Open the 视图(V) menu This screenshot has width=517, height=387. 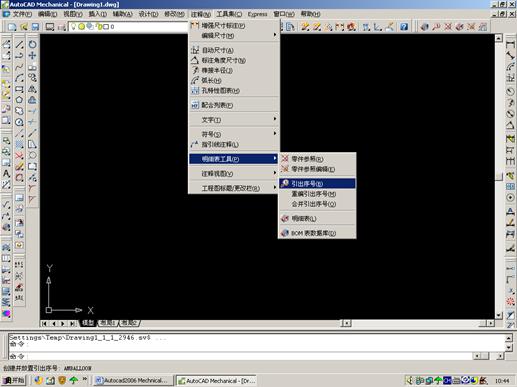coord(73,14)
